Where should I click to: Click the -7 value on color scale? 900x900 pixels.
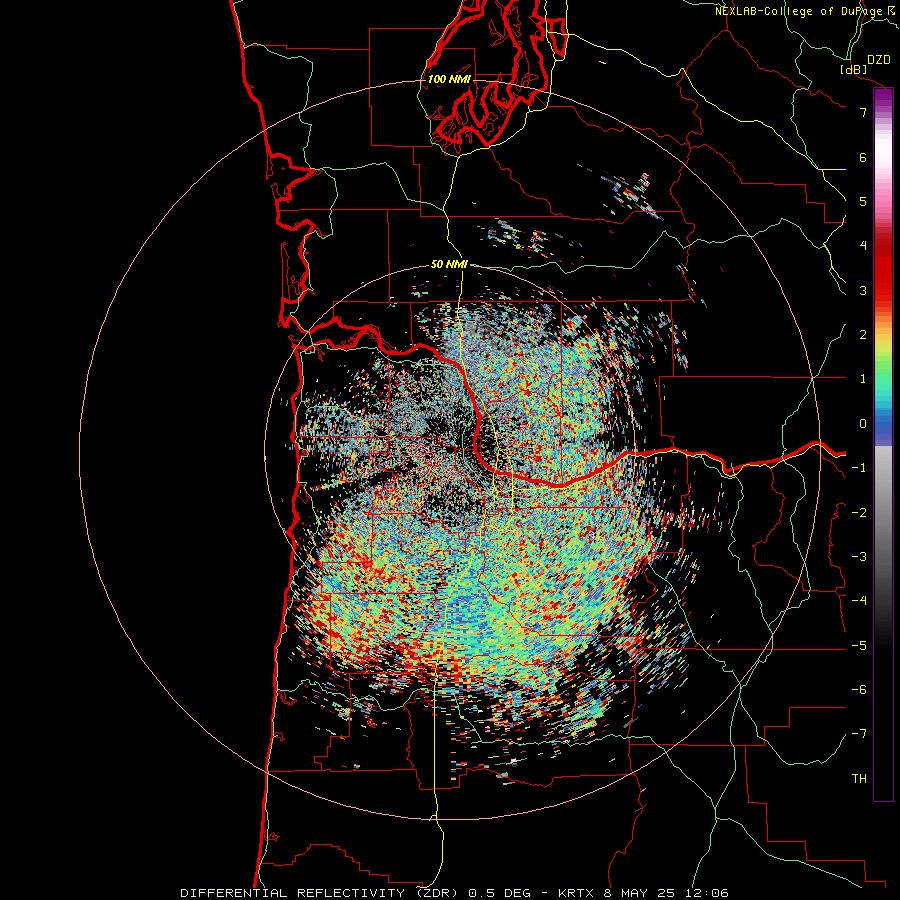point(859,734)
